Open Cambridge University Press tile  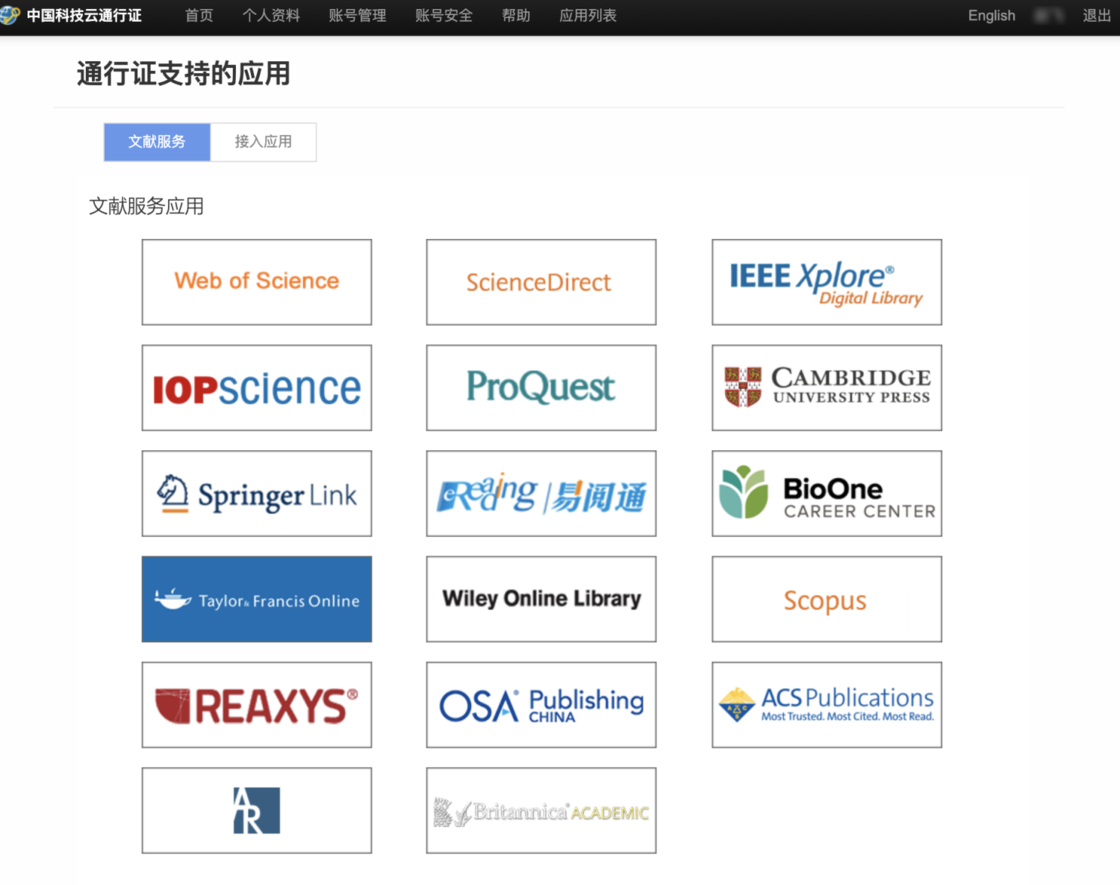pos(826,388)
